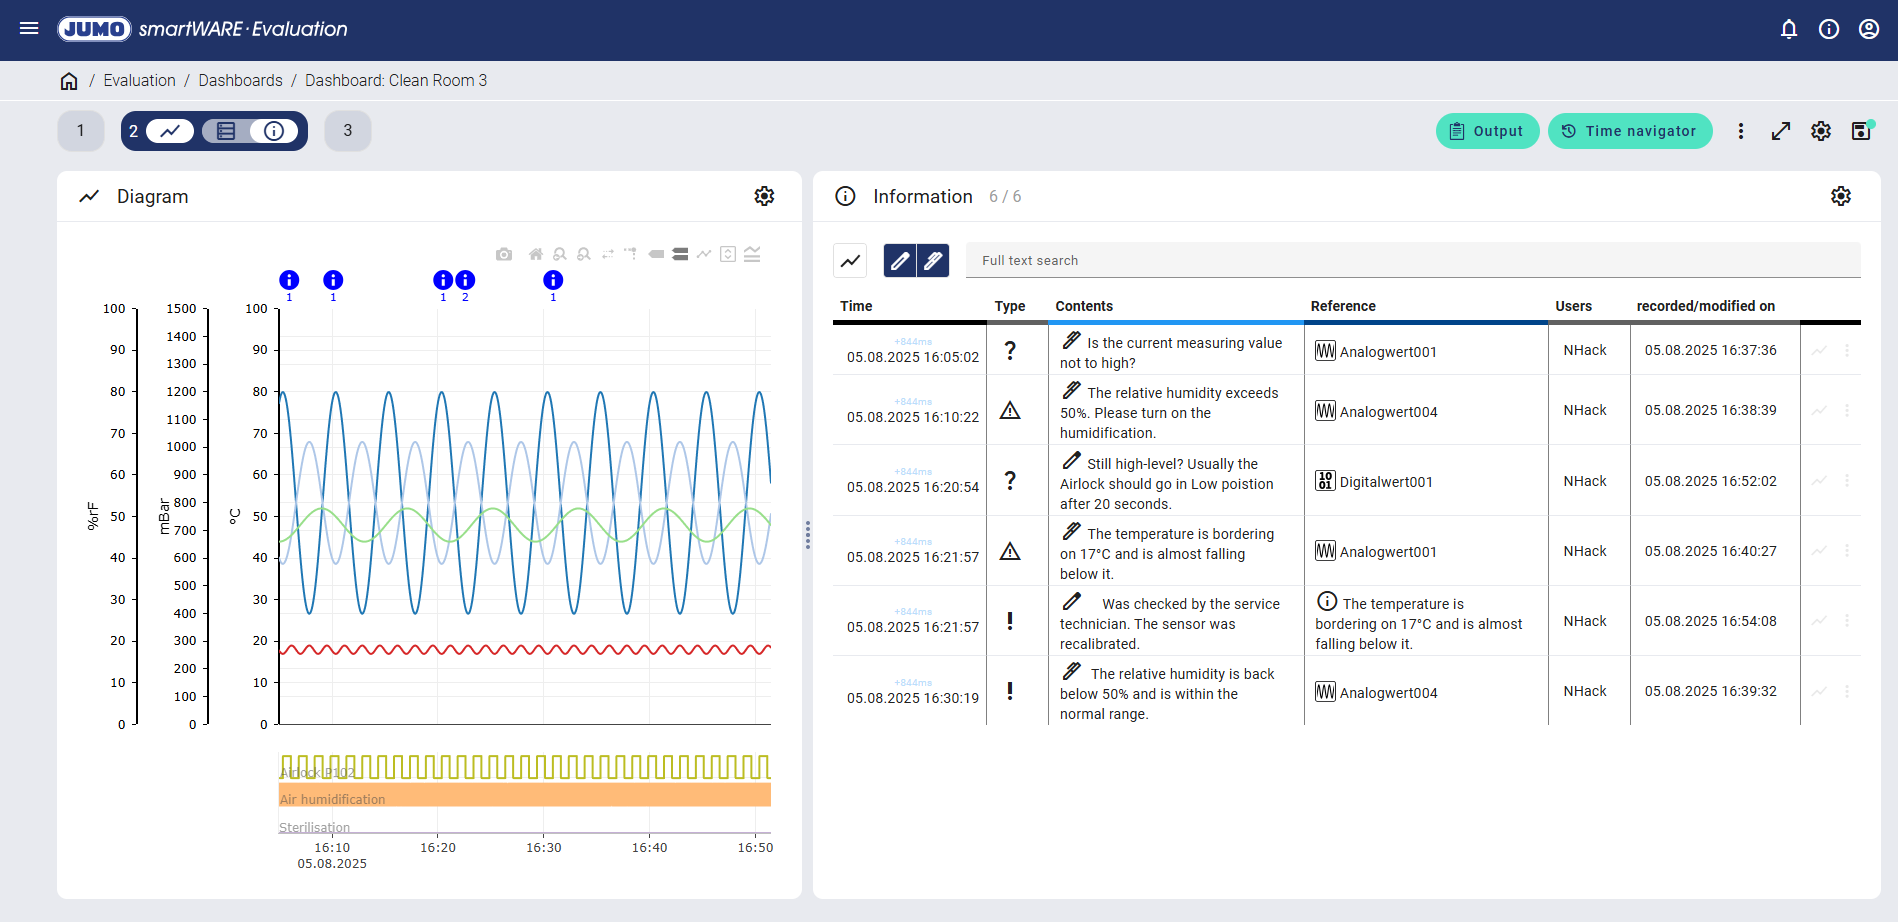Open Diagram panel settings gear

(x=764, y=196)
